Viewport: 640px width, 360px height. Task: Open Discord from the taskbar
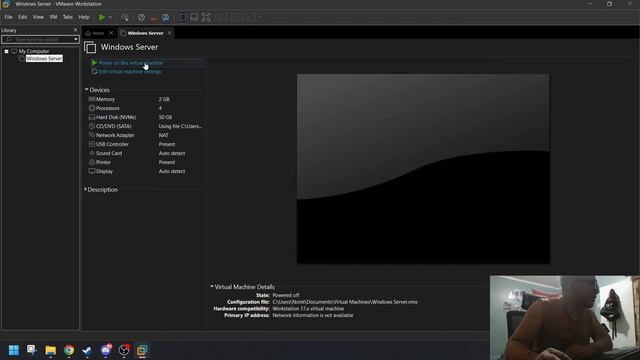tap(106, 350)
